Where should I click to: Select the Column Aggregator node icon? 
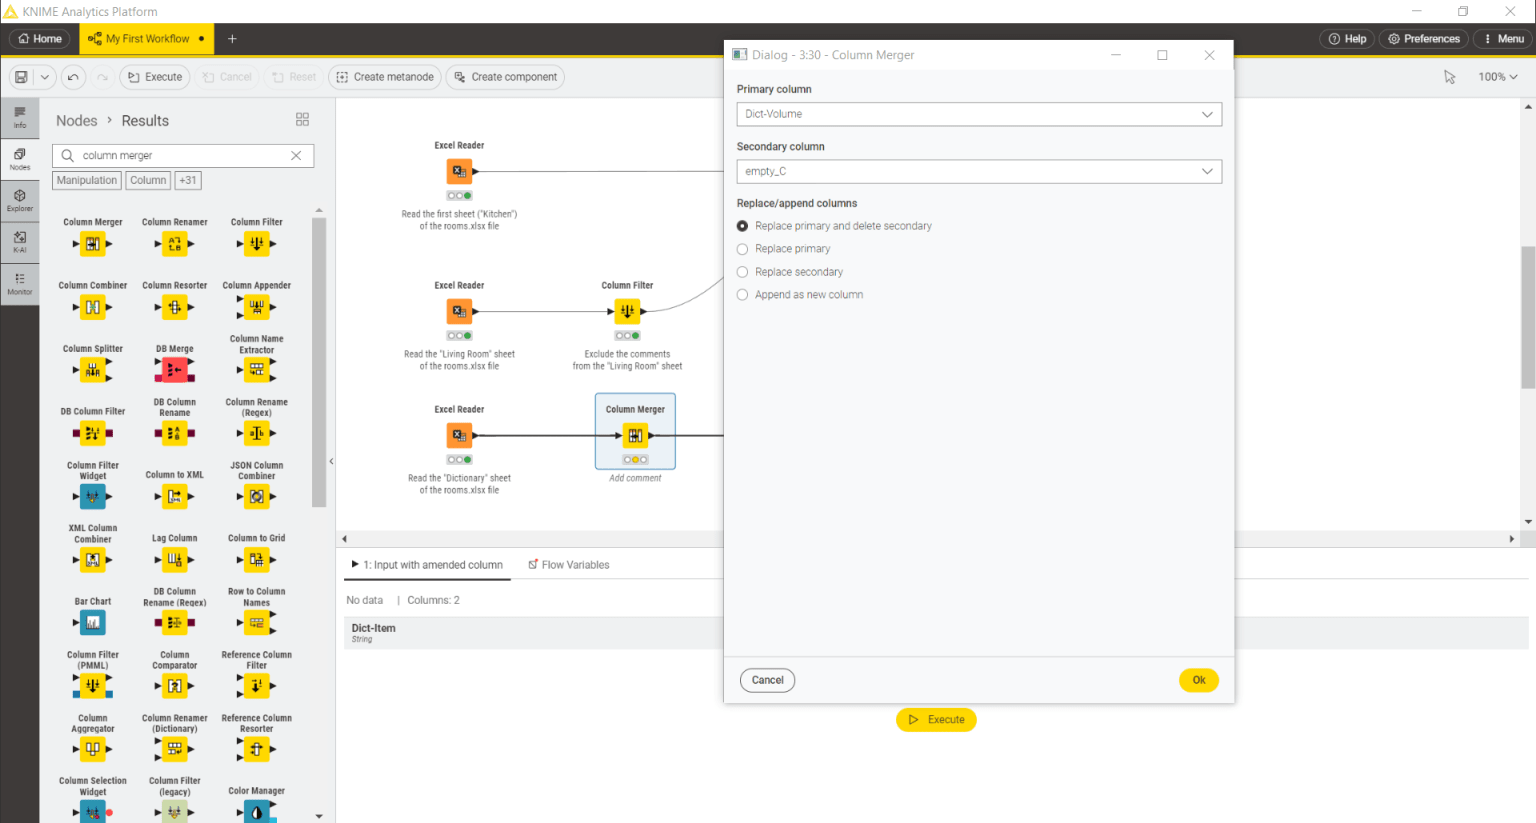[x=92, y=749]
